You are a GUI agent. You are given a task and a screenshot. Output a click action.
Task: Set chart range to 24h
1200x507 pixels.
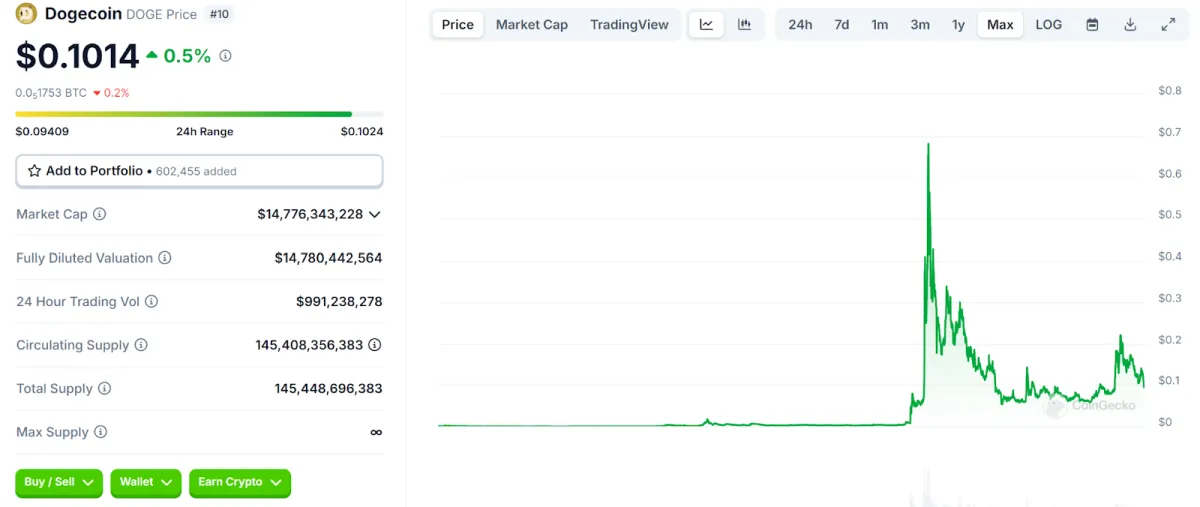tap(800, 25)
